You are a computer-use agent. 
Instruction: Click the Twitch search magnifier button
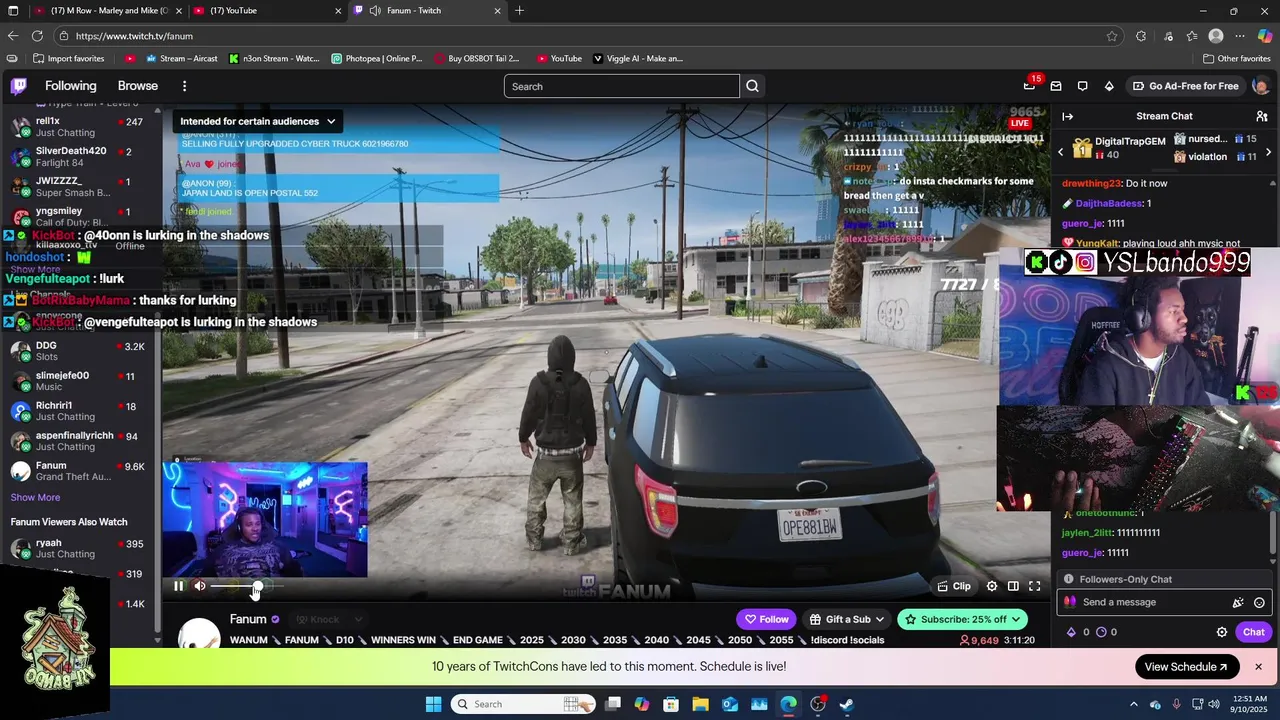coord(753,86)
